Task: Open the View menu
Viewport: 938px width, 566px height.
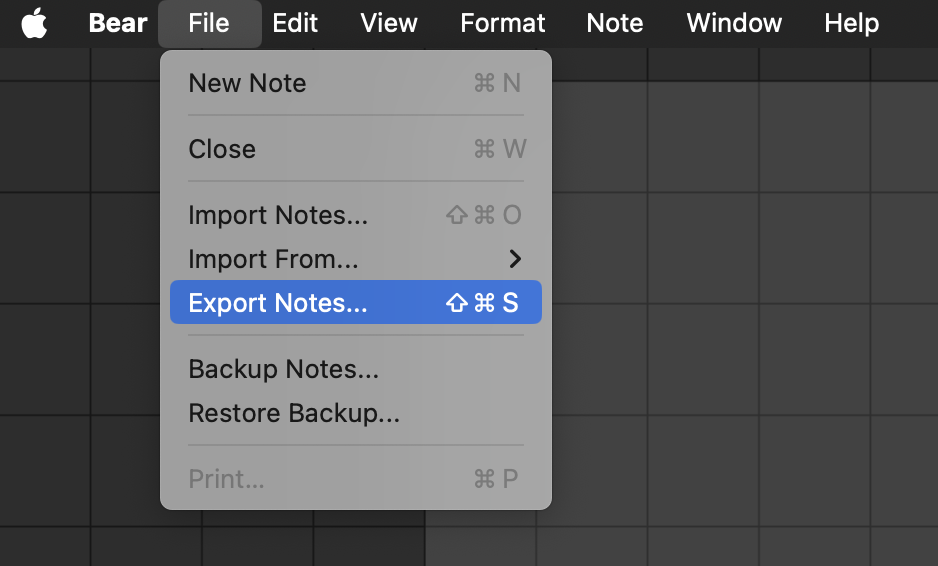Action: click(x=389, y=23)
